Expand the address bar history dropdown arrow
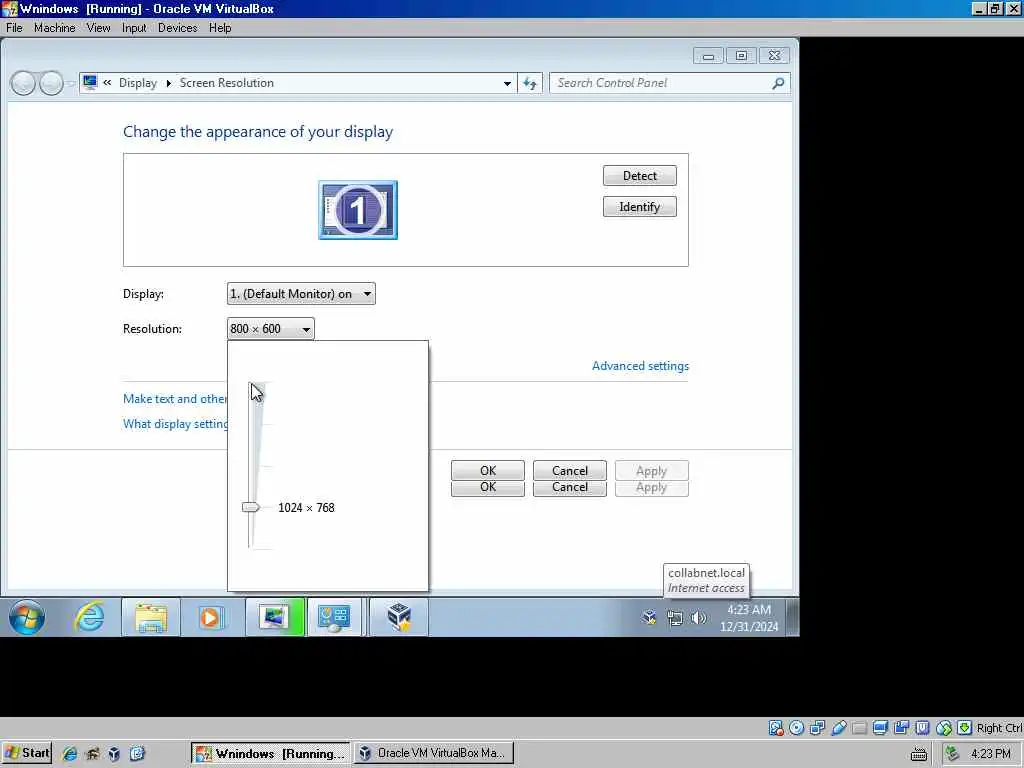Viewport: 1024px width, 768px height. point(507,84)
